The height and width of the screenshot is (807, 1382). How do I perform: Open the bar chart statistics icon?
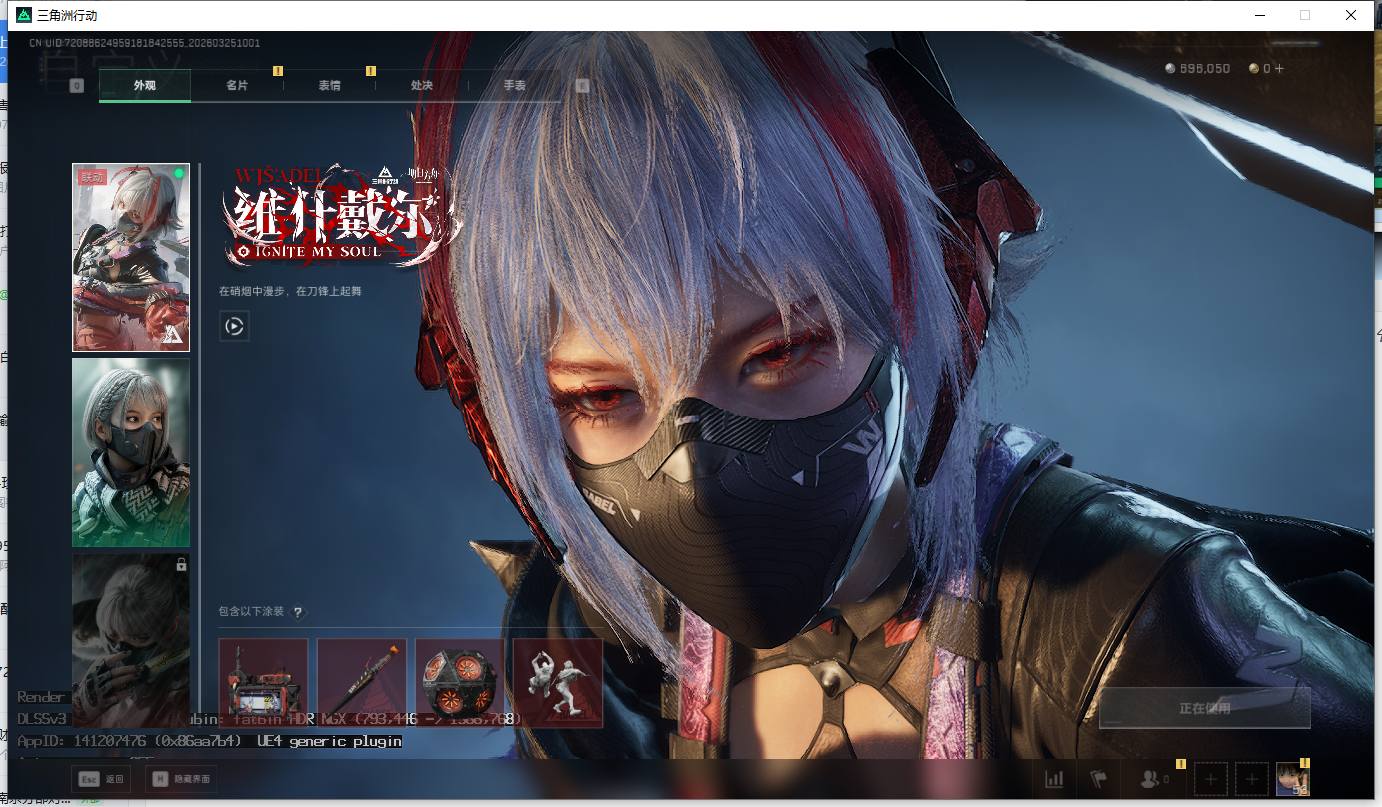[x=1054, y=779]
